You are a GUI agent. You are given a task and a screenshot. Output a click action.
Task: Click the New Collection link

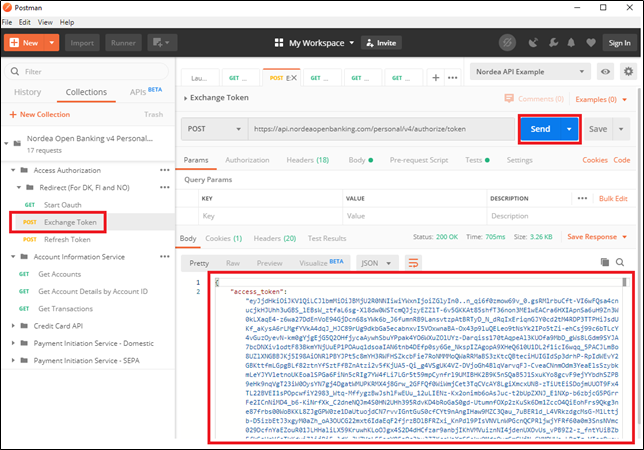(40, 114)
